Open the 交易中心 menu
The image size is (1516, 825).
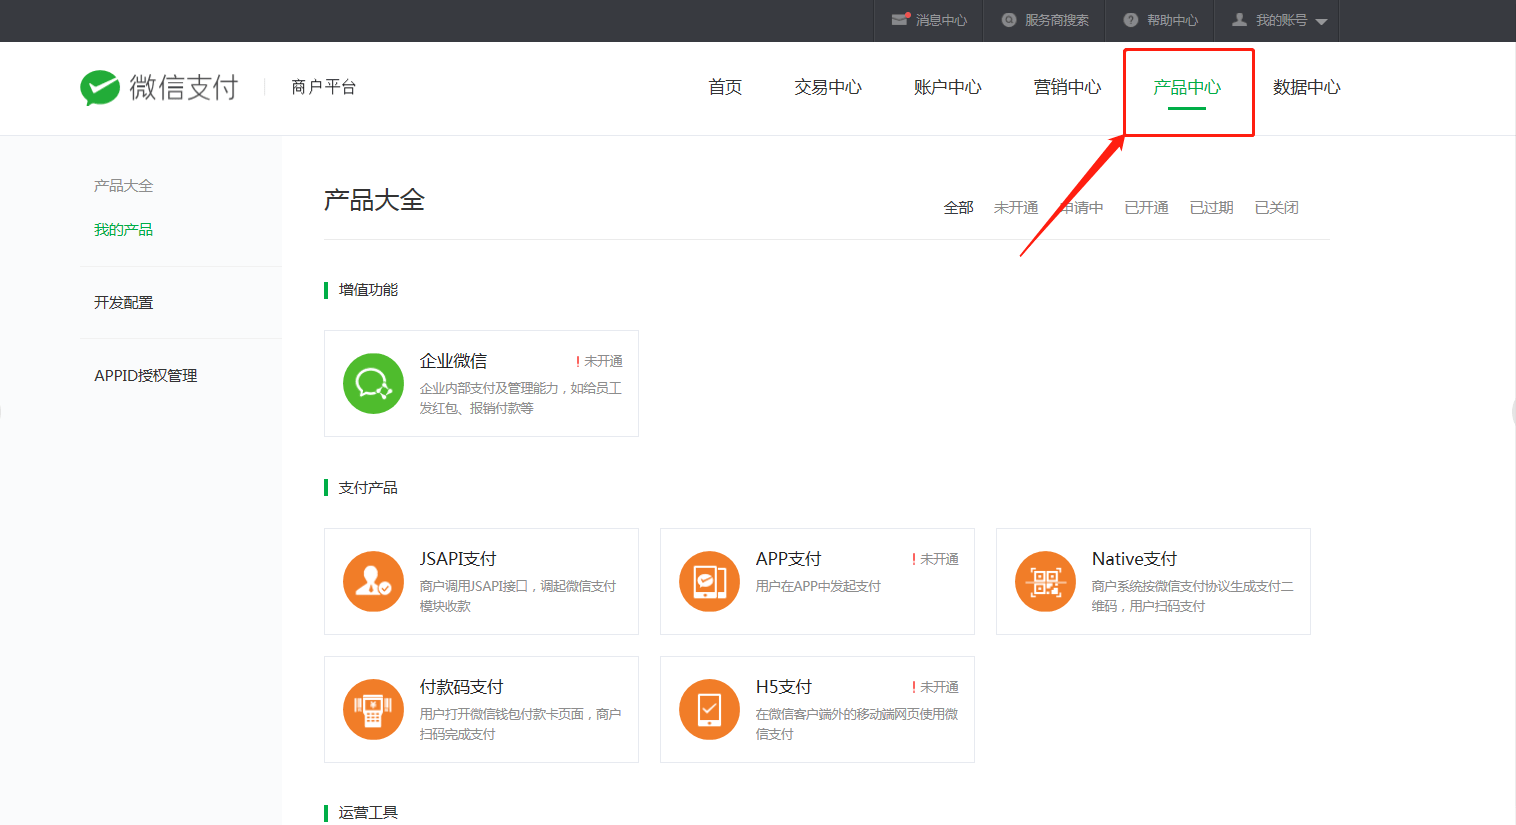[x=827, y=87]
